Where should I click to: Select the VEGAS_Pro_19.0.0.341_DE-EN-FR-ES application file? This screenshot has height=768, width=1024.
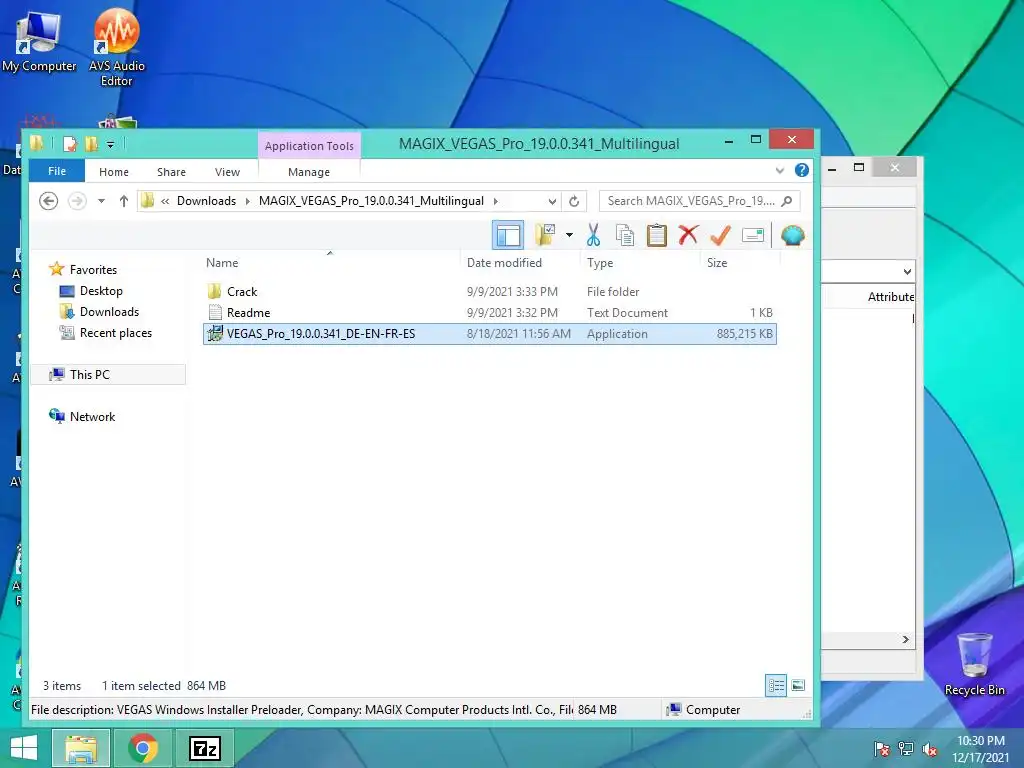(x=490, y=334)
